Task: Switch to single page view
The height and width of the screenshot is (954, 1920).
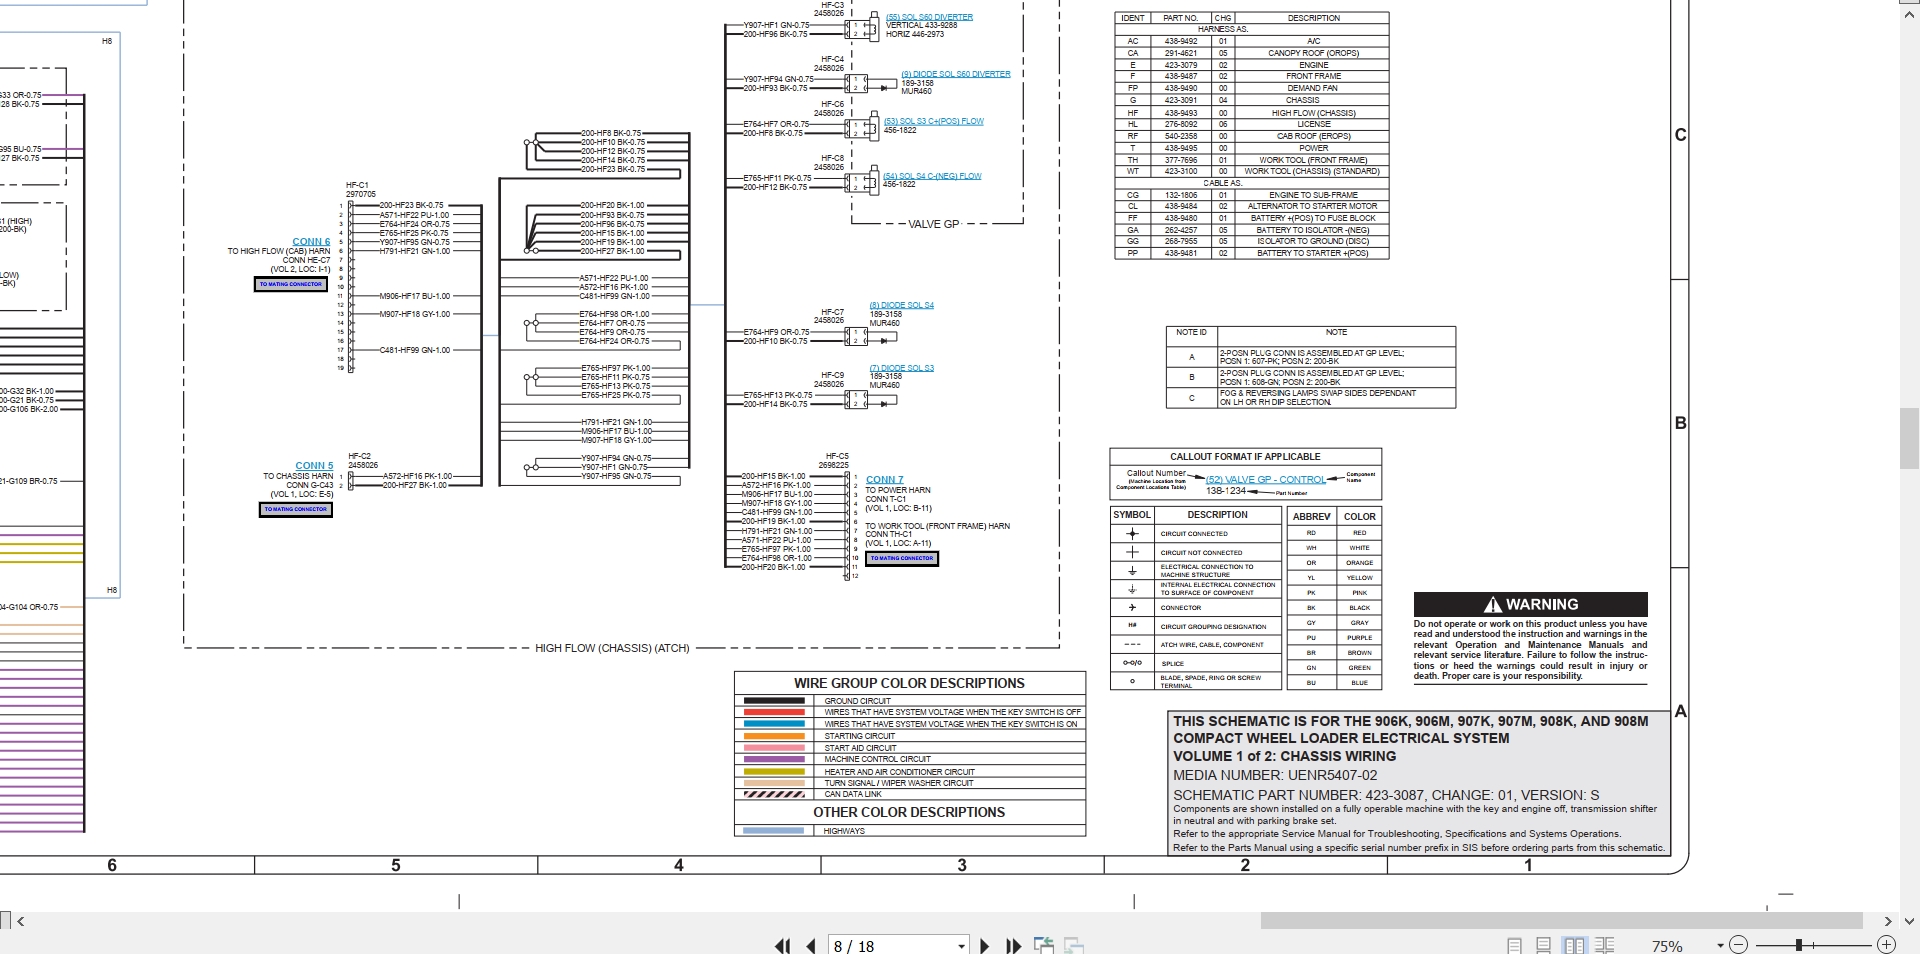Action: [1514, 945]
